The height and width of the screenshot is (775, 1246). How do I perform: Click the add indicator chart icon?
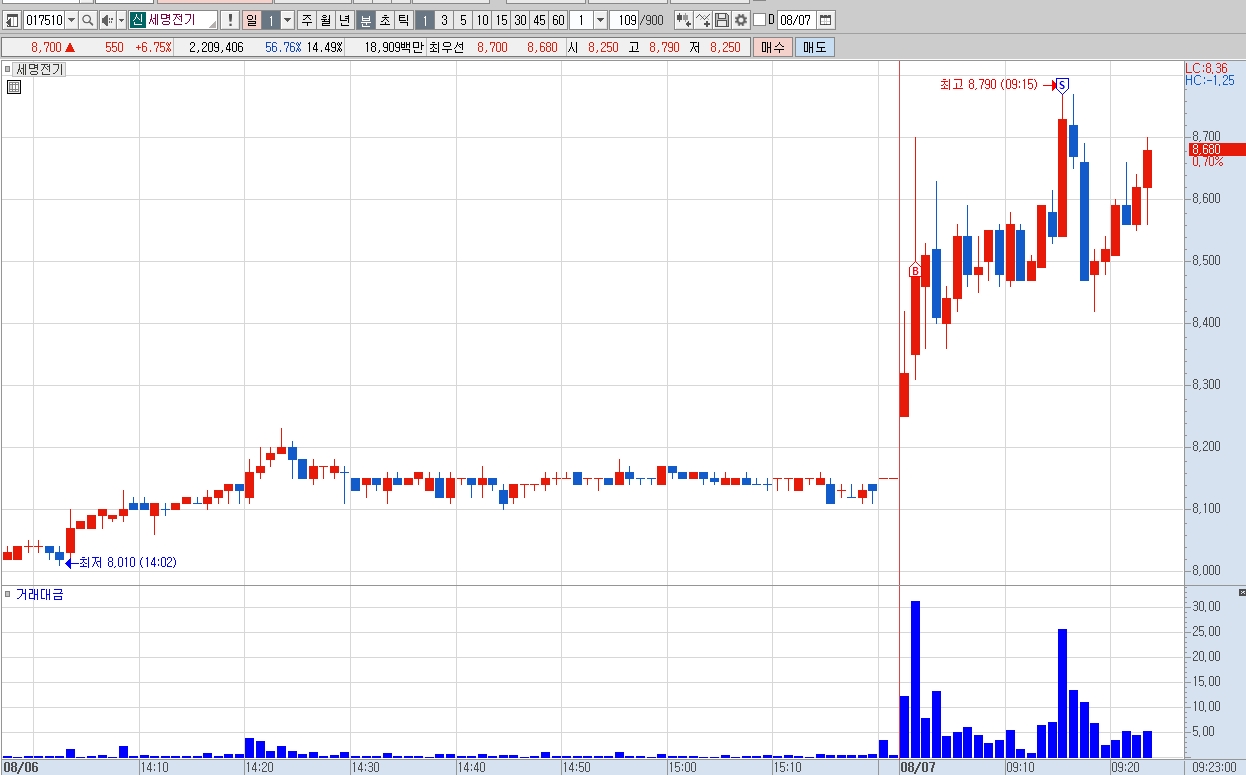pos(703,20)
